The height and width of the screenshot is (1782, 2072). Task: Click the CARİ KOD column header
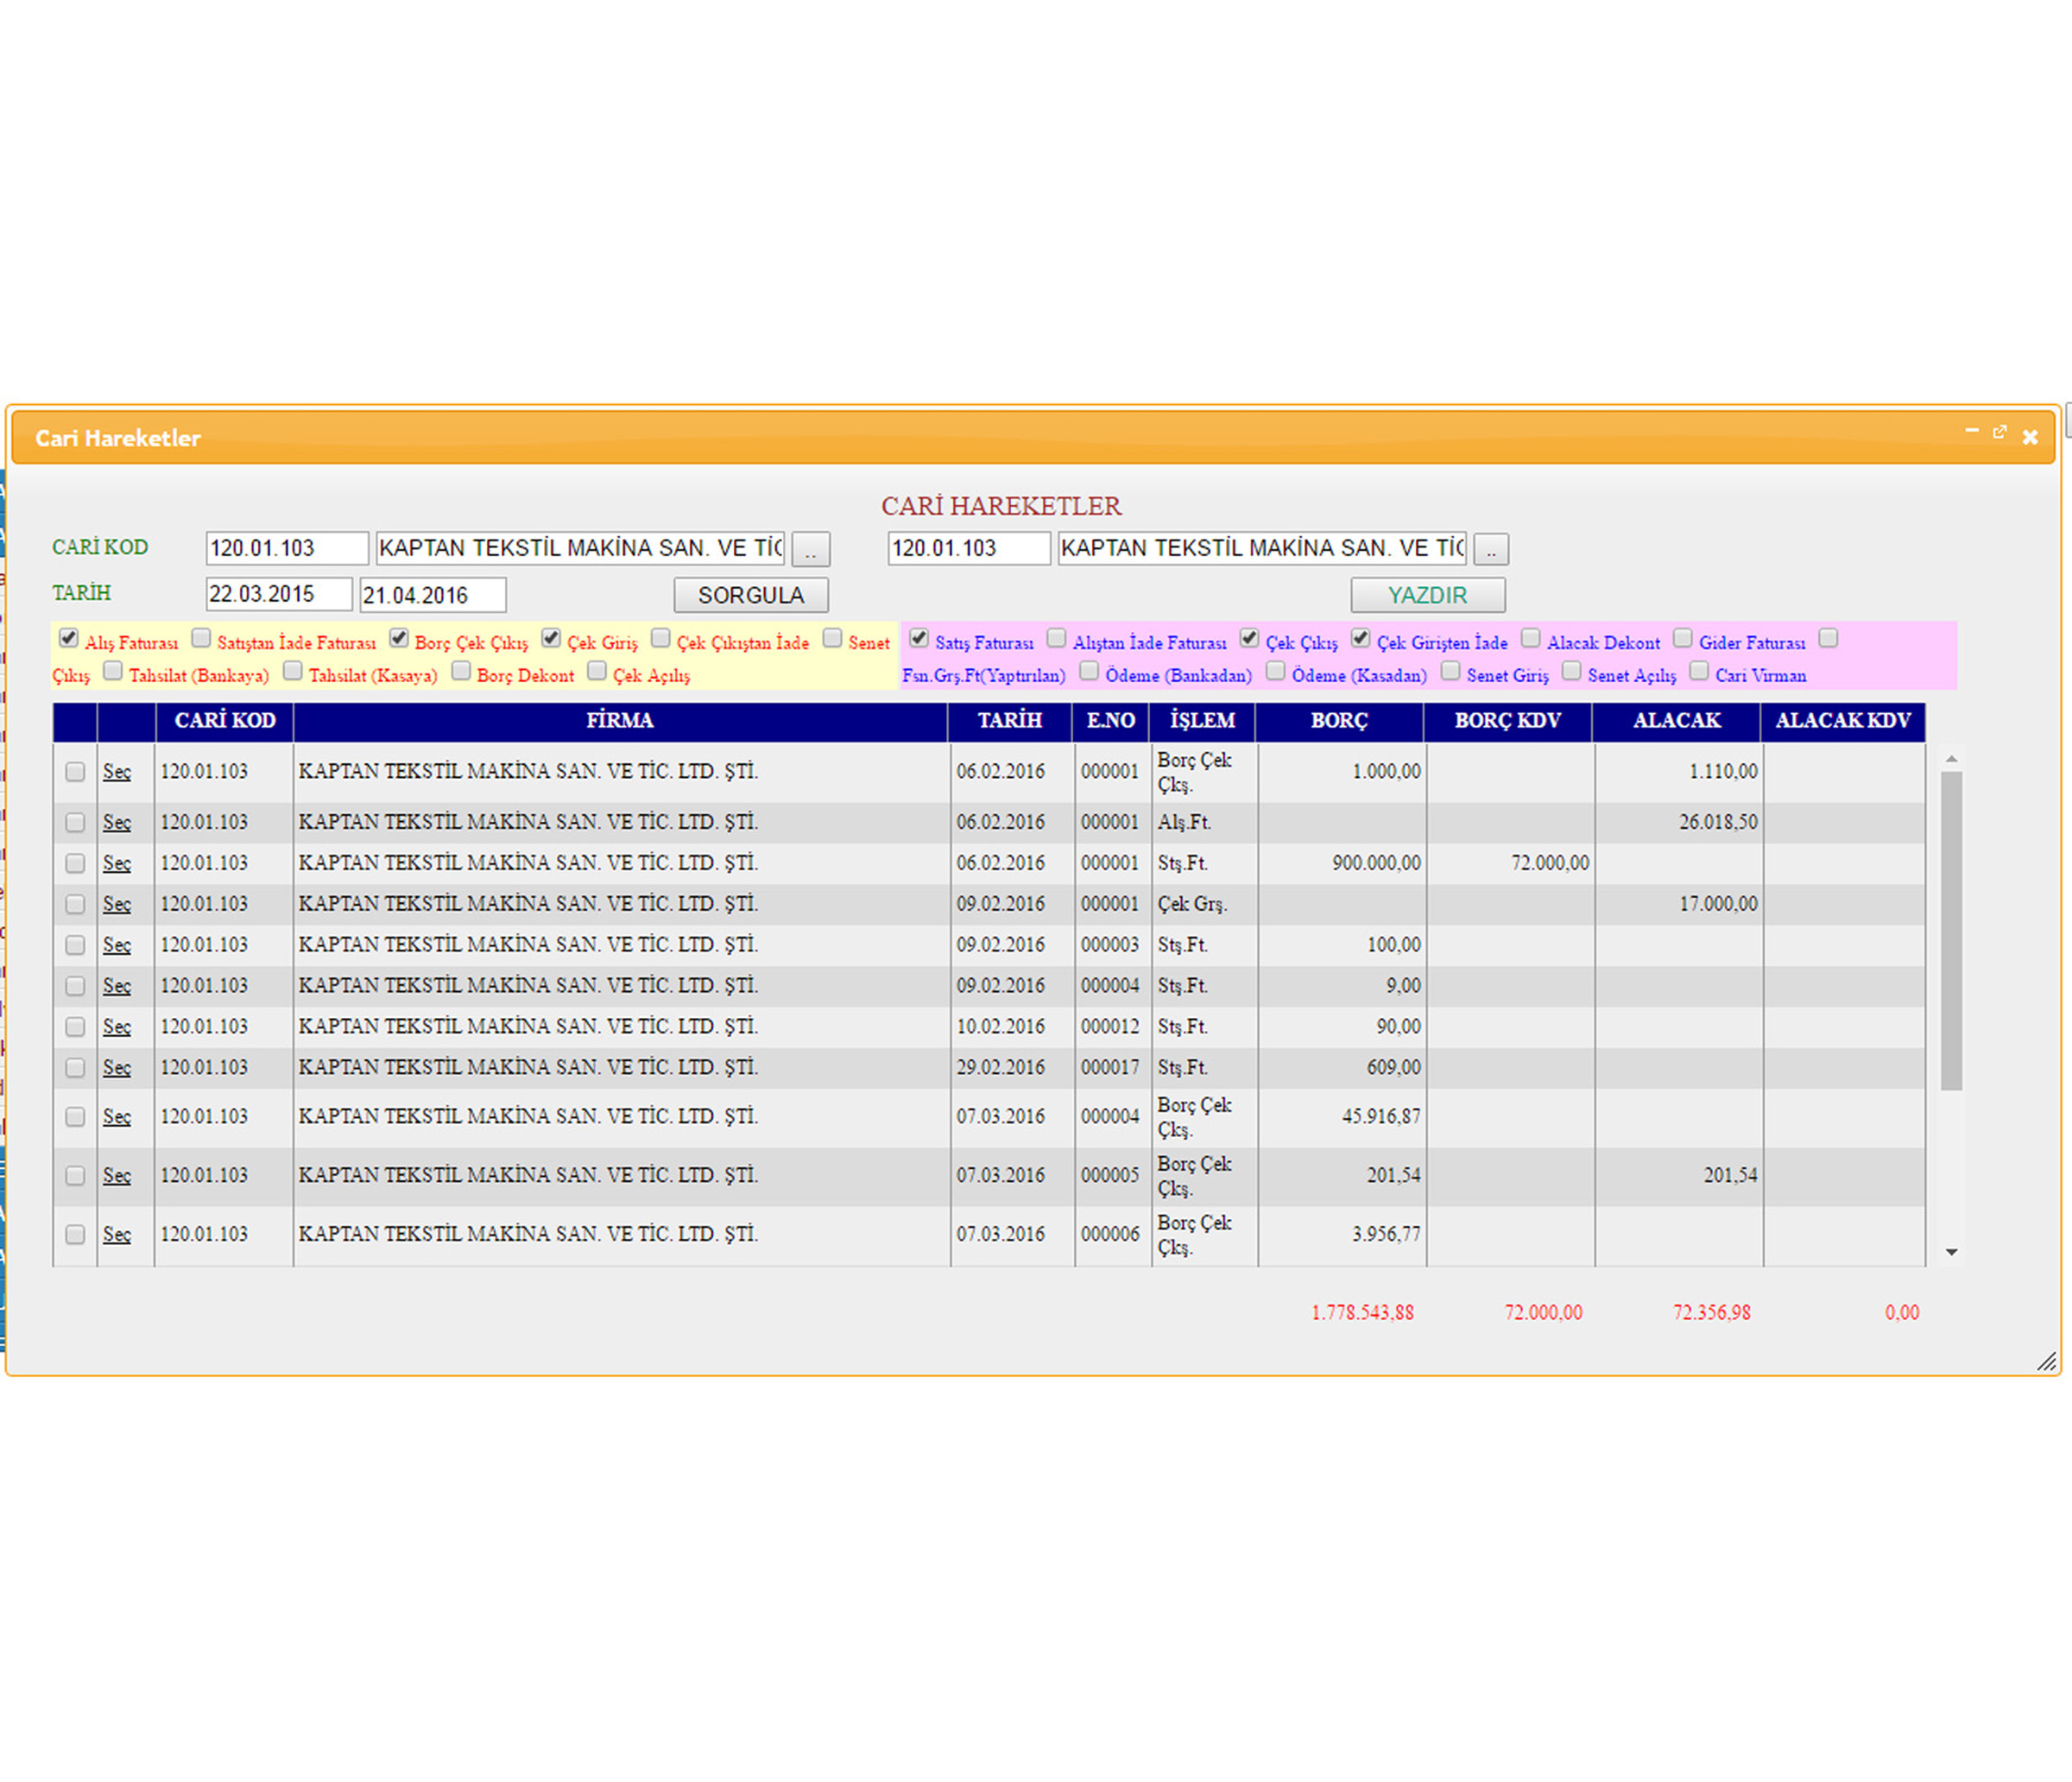pos(225,721)
